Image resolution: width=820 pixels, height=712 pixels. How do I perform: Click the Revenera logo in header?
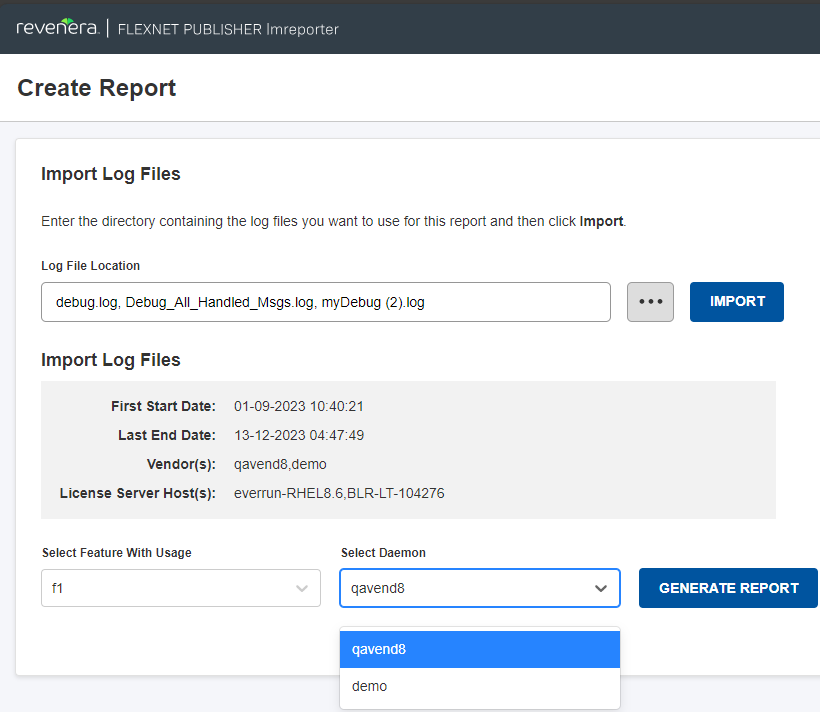pyautogui.click(x=58, y=28)
